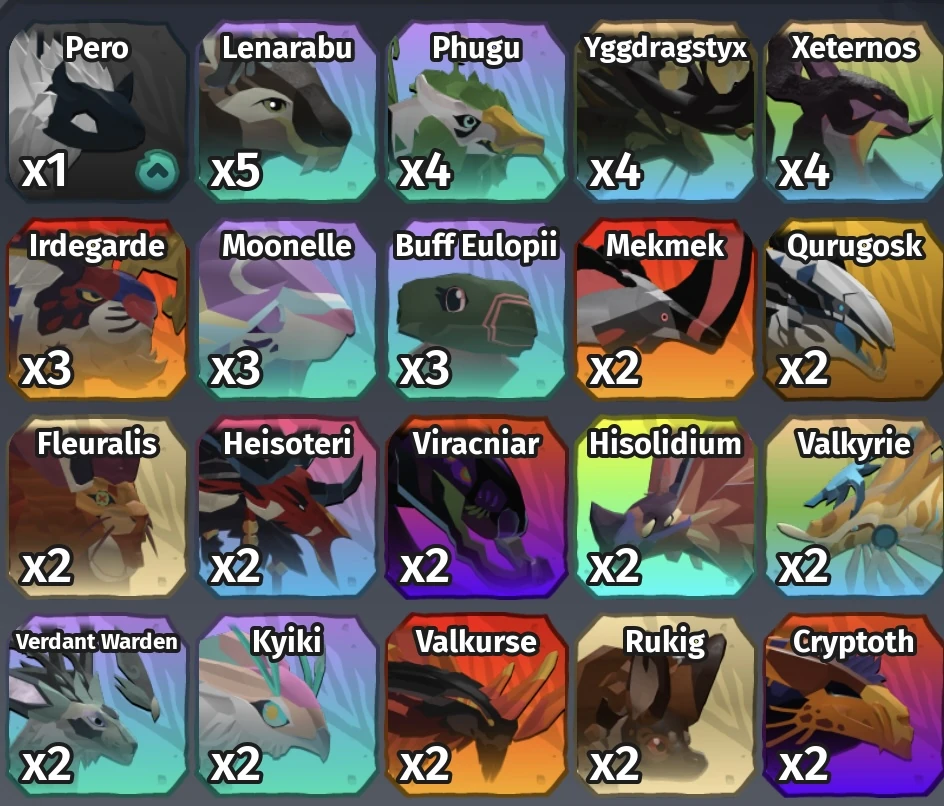Viewport: 944px width, 806px height.
Task: Open the Lenarabu x5 creature card
Action: (287, 112)
